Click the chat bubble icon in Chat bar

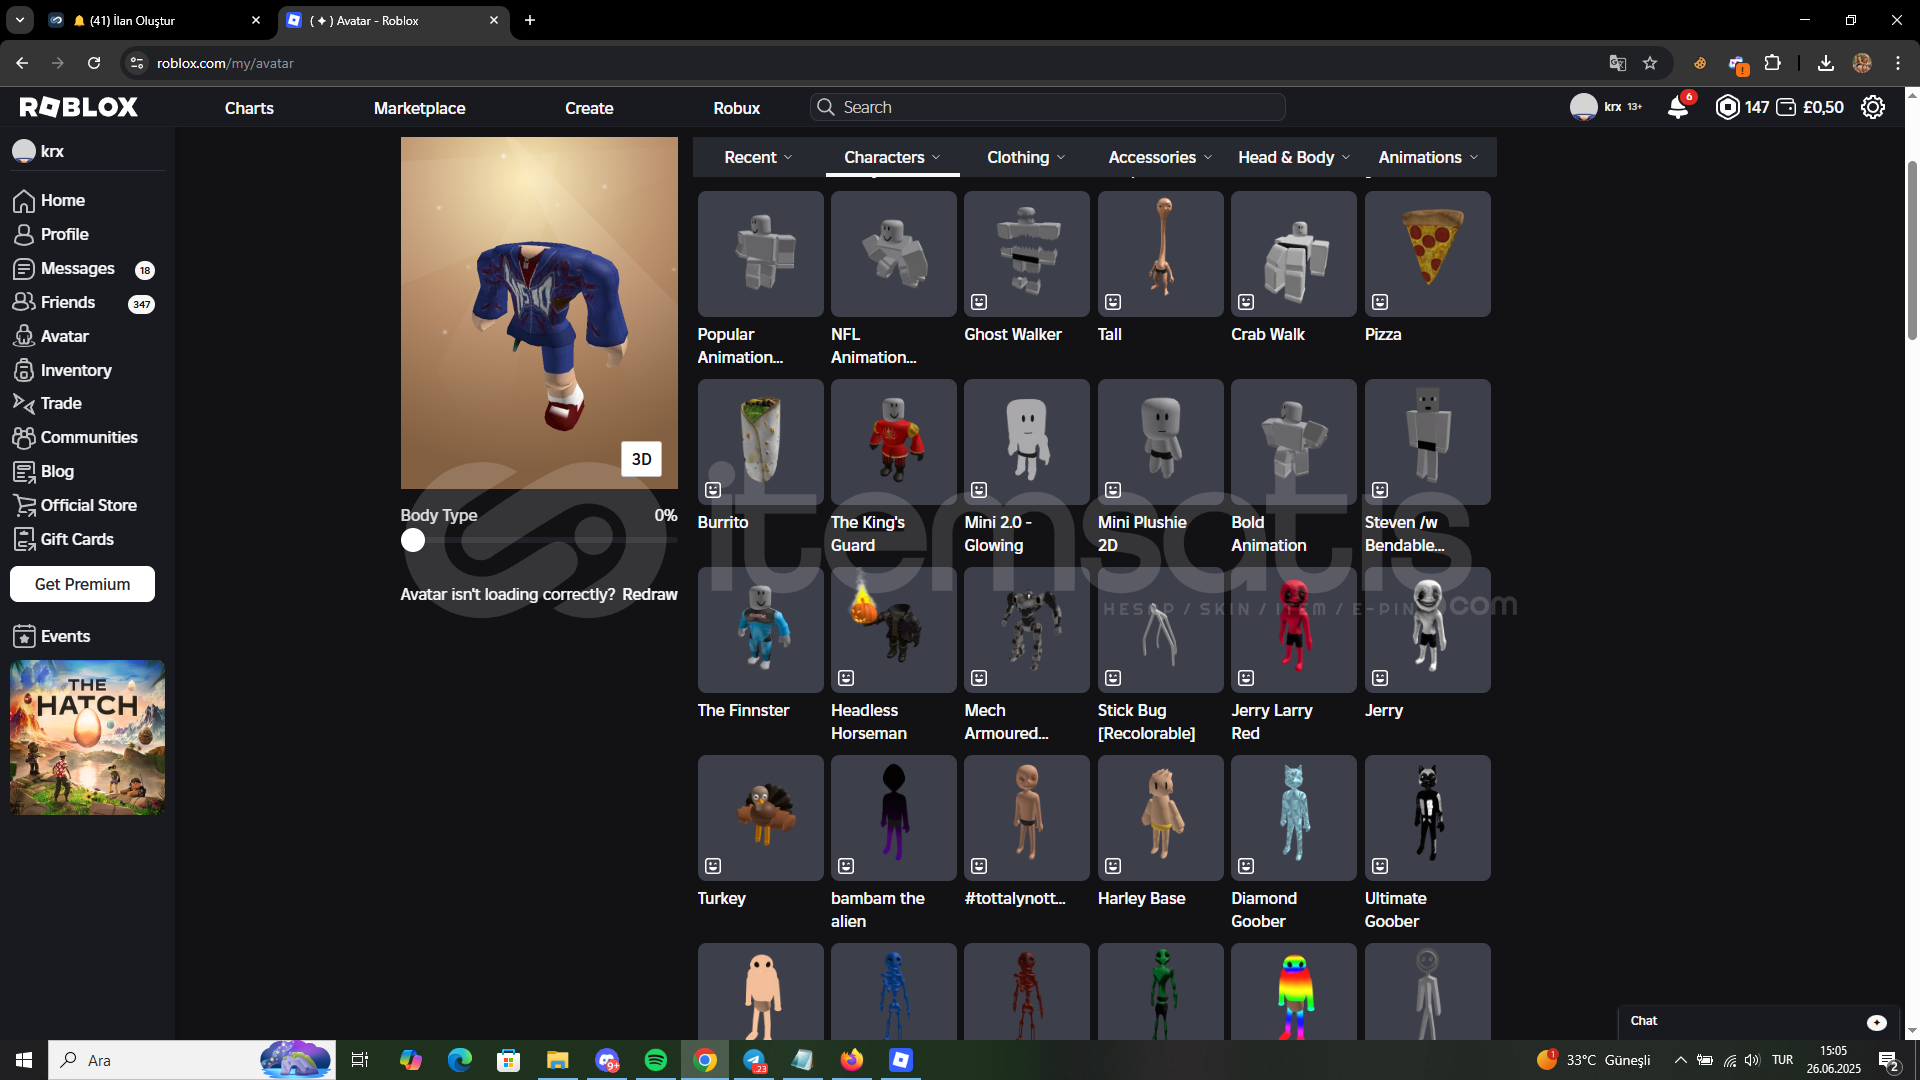coord(1877,1022)
